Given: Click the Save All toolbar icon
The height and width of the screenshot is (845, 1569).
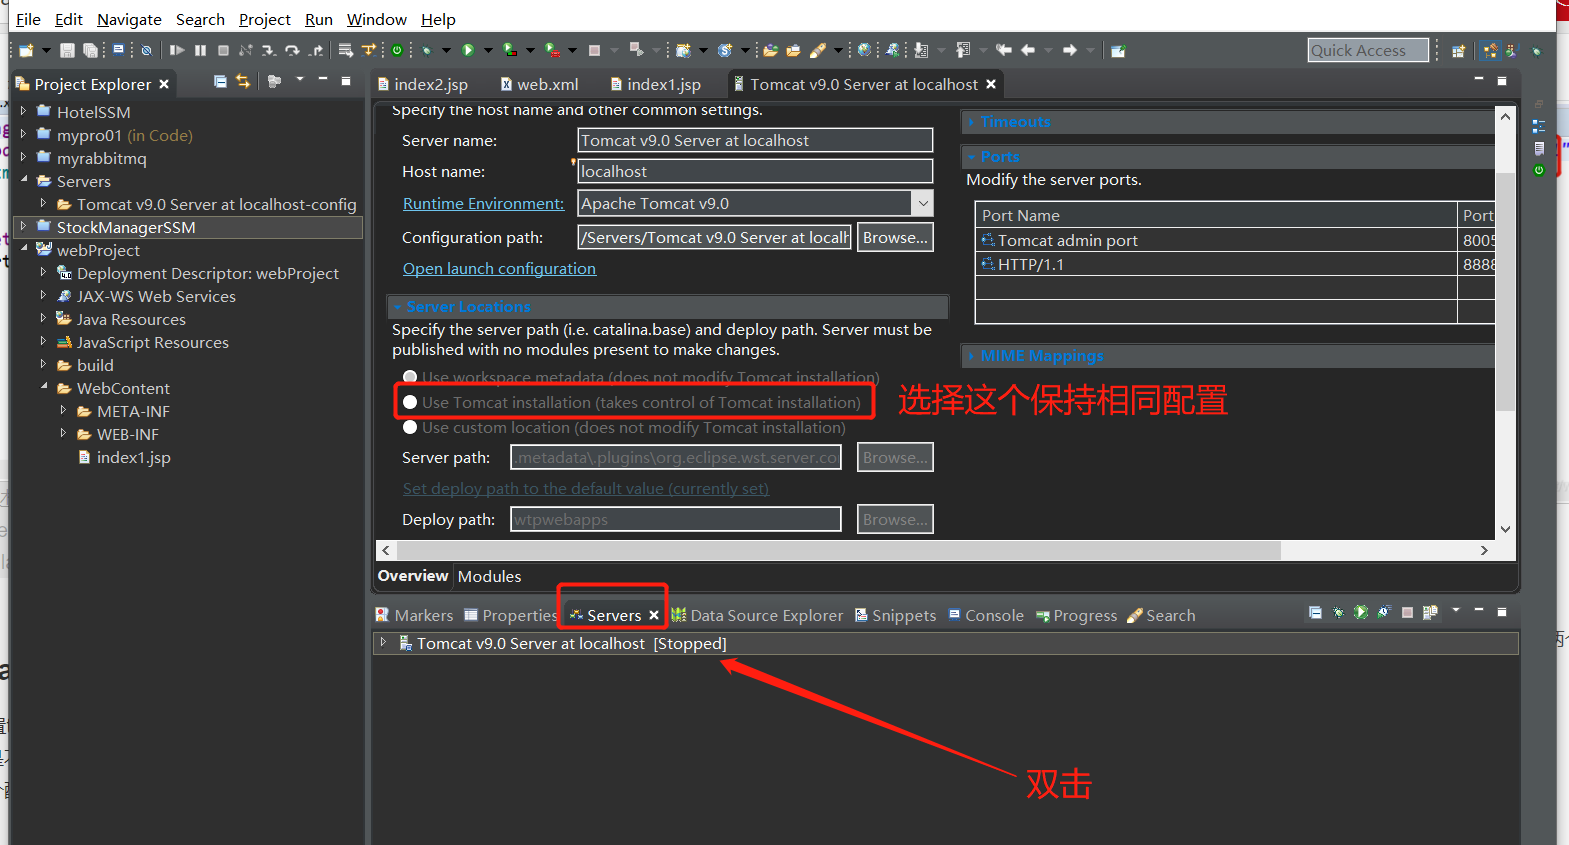Looking at the screenshot, I should (x=90, y=50).
